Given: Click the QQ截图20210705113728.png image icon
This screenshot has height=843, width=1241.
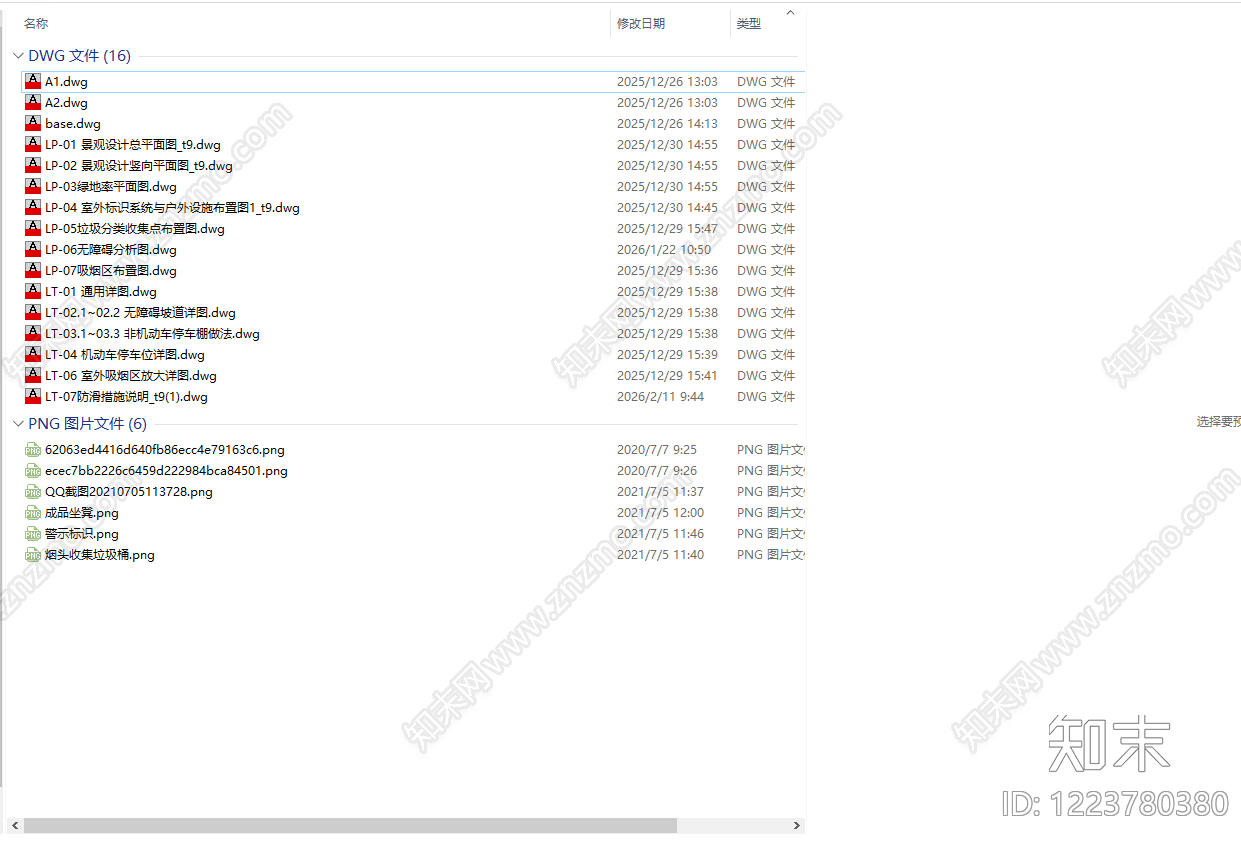Looking at the screenshot, I should (x=33, y=492).
